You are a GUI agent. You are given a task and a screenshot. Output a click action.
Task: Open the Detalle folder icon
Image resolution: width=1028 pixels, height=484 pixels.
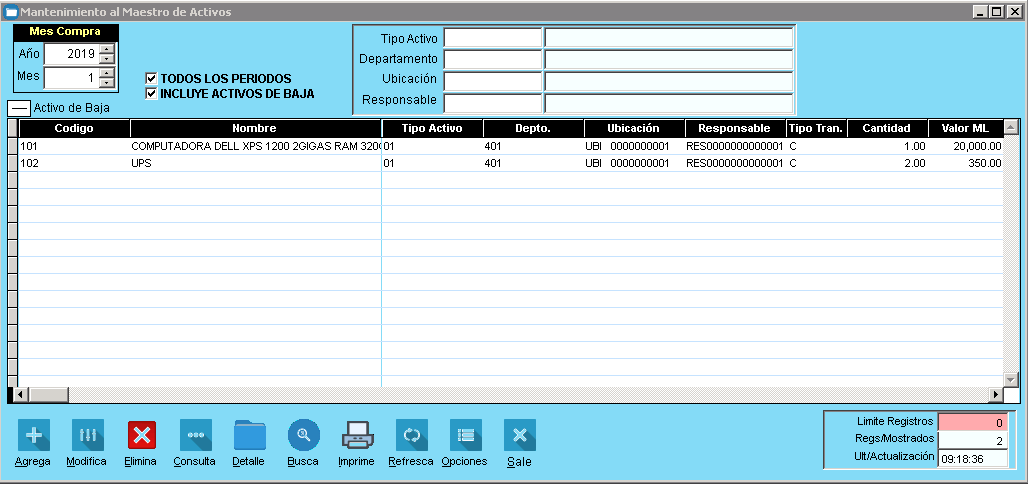click(x=249, y=436)
